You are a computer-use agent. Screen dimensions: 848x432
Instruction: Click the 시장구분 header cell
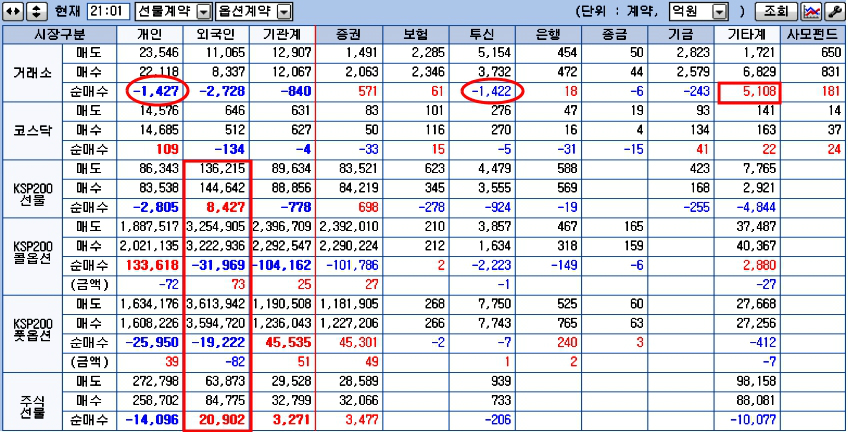[59, 34]
